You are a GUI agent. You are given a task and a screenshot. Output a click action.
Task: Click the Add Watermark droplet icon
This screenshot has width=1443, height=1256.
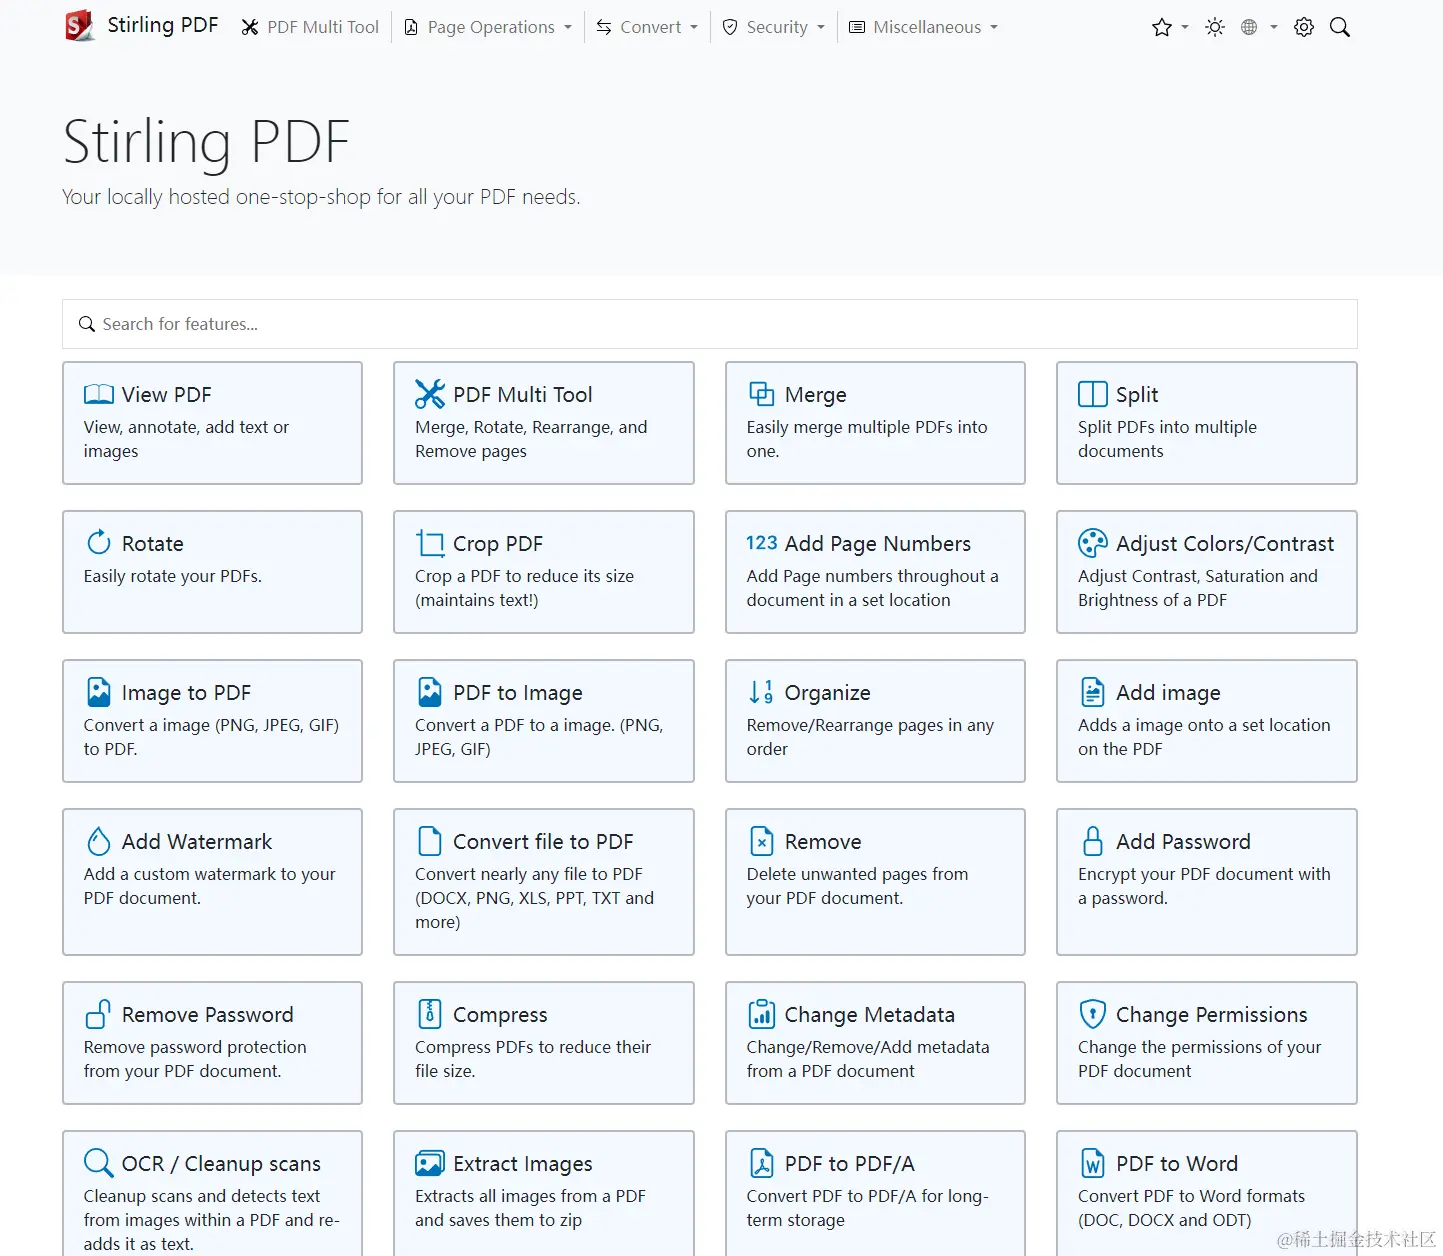[x=98, y=841]
